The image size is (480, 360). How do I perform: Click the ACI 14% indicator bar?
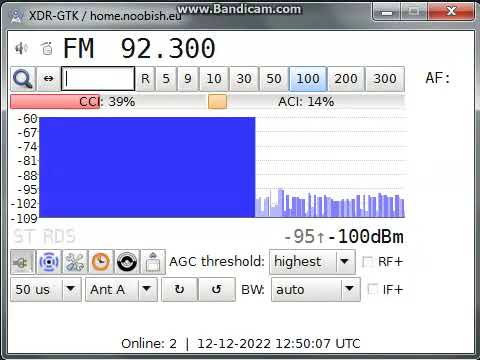point(306,102)
